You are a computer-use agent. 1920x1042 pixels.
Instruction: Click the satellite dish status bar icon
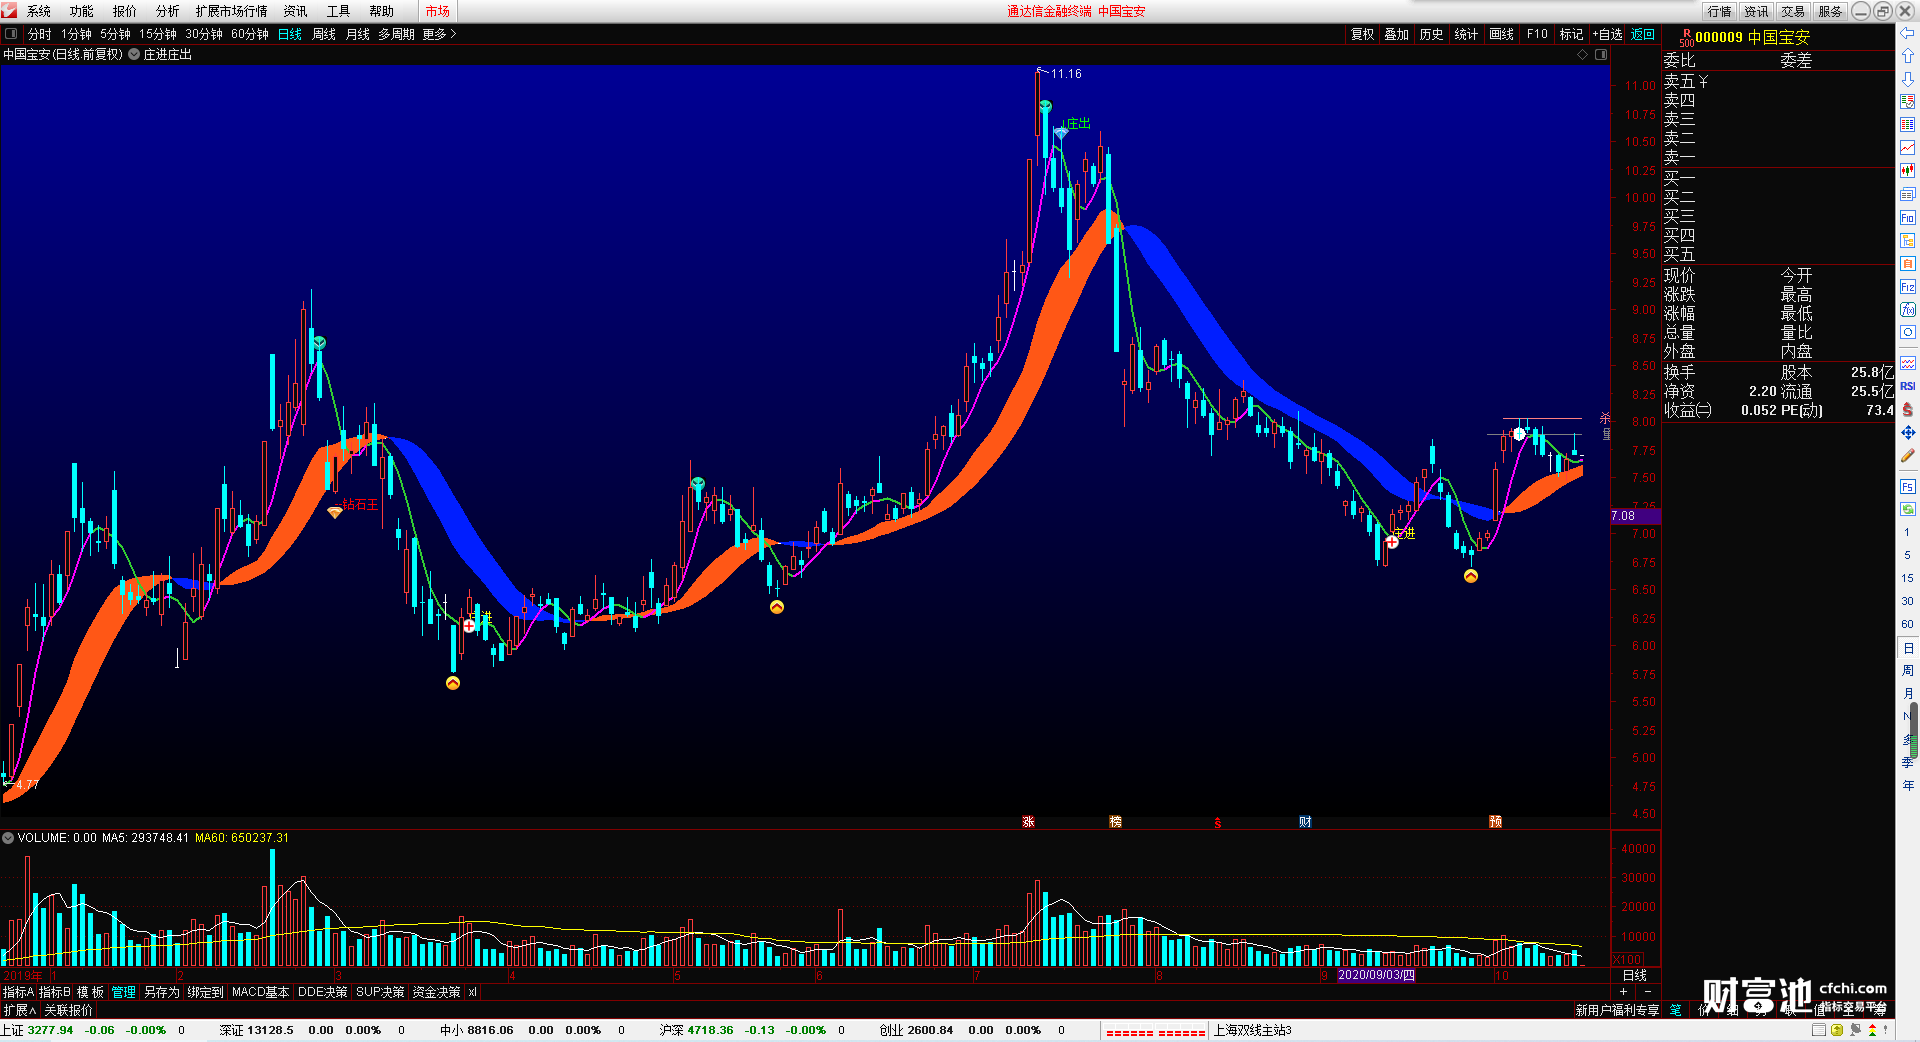1855,1030
